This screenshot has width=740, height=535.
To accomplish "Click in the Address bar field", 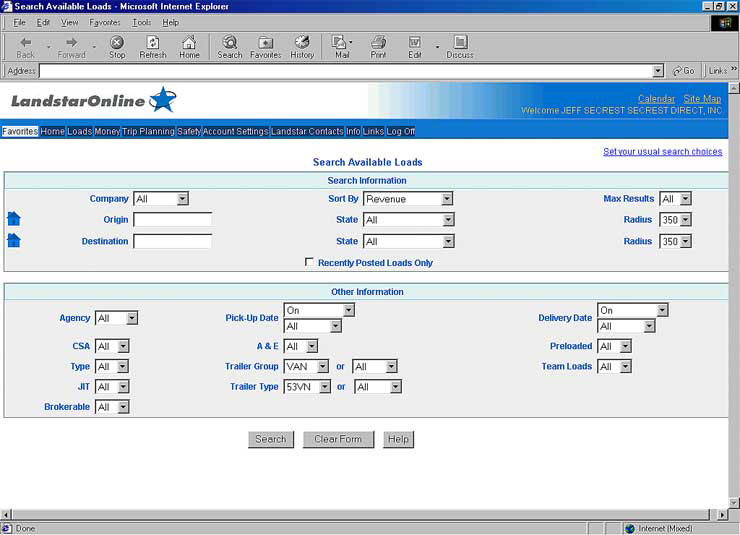I will [x=346, y=71].
